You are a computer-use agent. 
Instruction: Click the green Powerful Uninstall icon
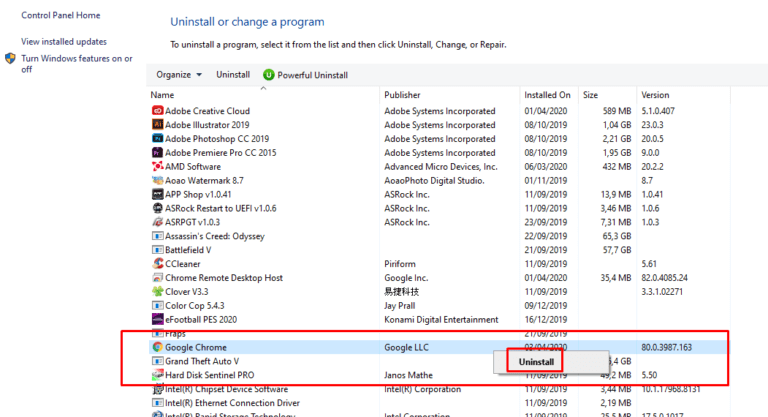pos(268,74)
